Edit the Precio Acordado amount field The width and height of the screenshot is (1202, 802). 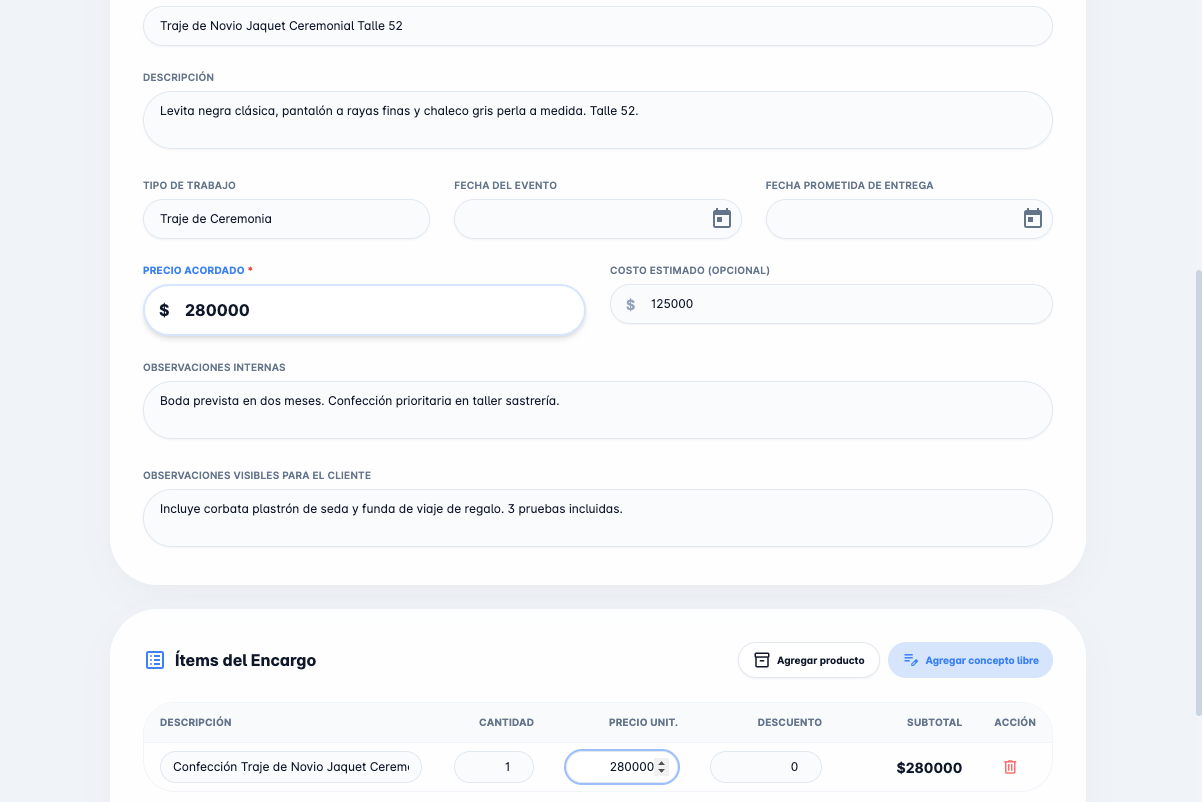364,310
